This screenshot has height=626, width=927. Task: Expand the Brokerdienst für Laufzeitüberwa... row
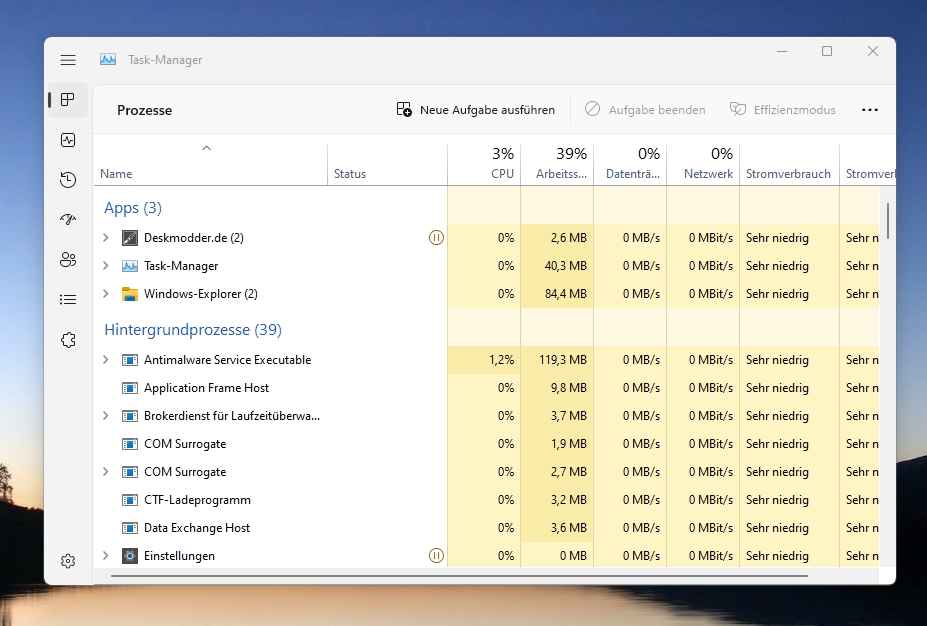[x=106, y=416]
